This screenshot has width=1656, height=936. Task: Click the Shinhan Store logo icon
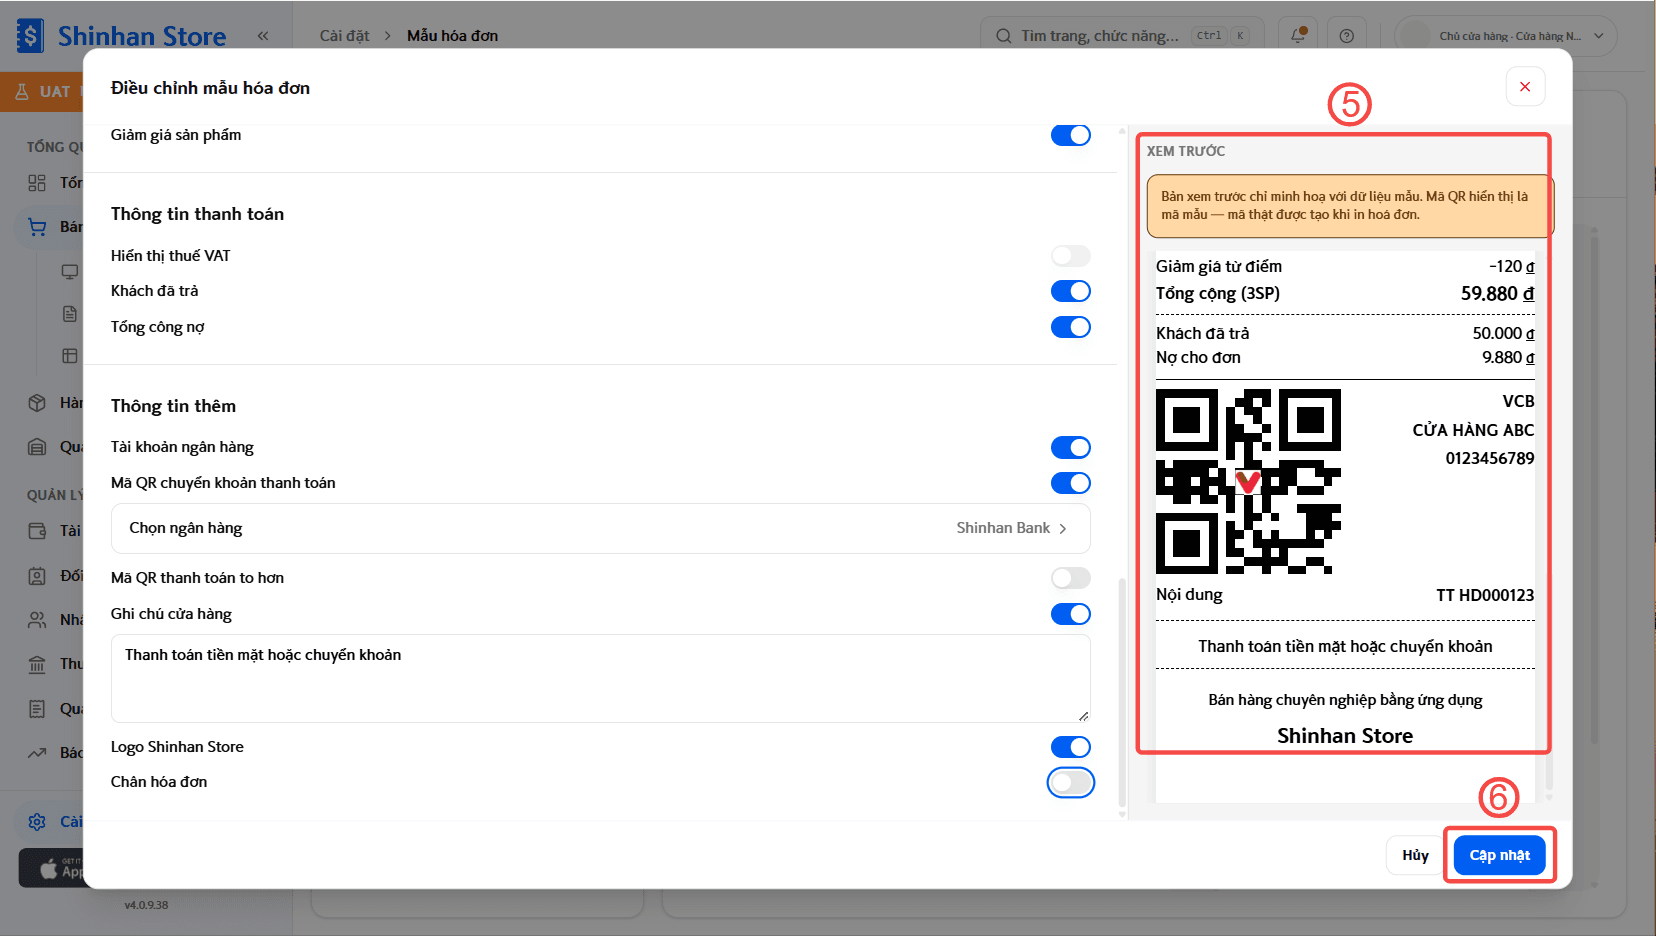point(30,36)
